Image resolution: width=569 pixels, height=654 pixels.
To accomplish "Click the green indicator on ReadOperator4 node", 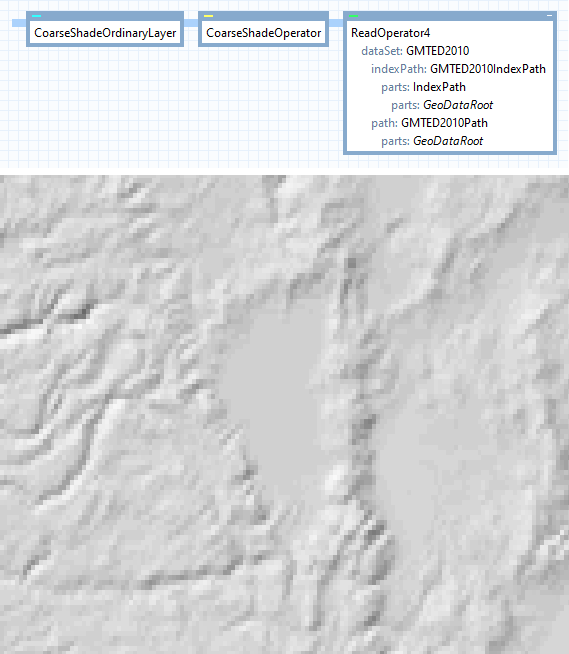I will coord(353,16).
